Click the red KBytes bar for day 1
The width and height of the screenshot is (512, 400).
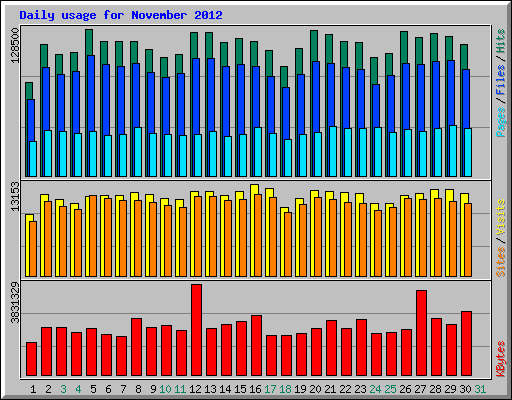click(x=32, y=359)
